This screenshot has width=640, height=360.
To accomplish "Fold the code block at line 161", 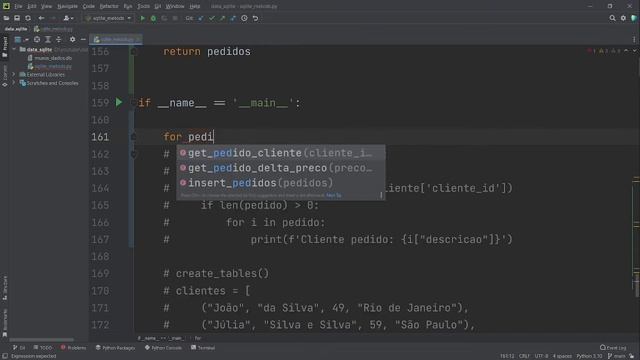I will pos(133,137).
